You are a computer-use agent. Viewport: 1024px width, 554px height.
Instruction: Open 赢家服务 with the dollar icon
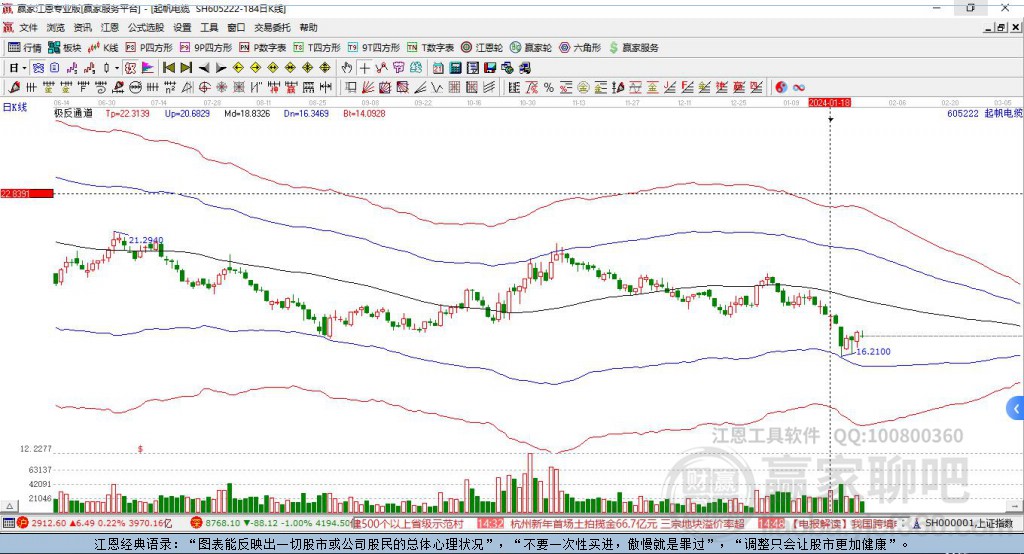633,48
